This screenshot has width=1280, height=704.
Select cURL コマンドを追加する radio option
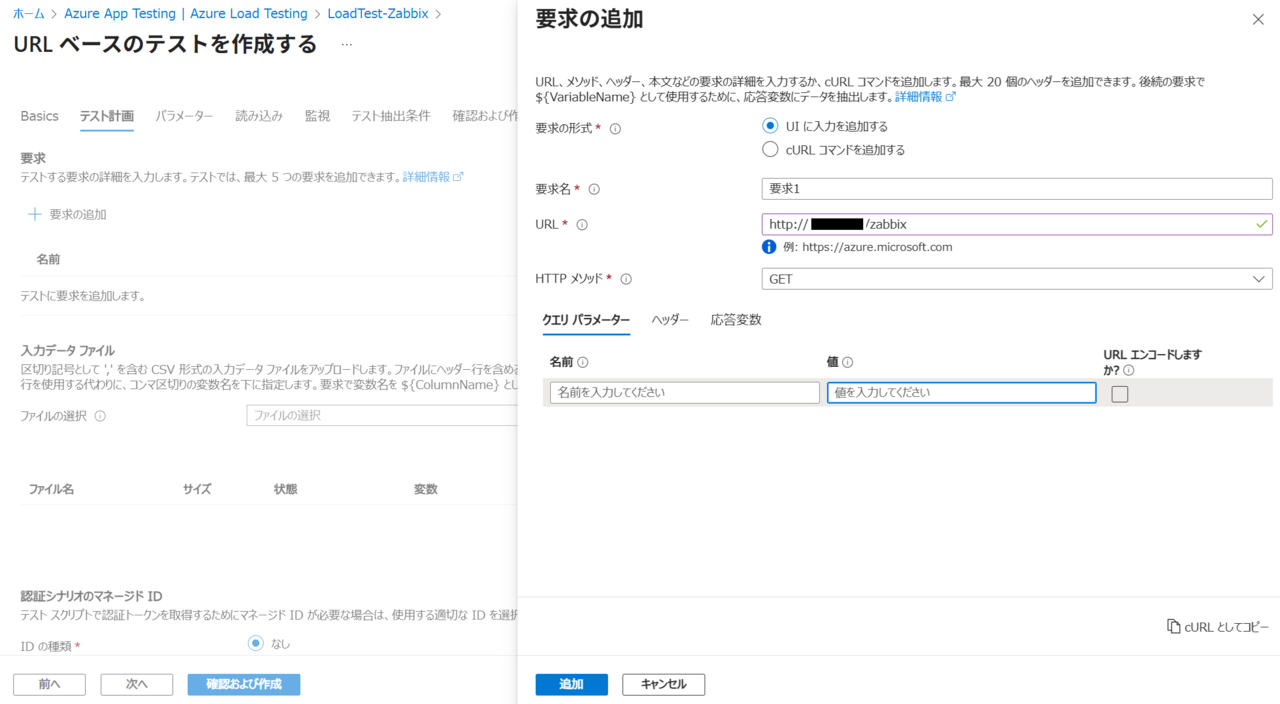pyautogui.click(x=770, y=150)
